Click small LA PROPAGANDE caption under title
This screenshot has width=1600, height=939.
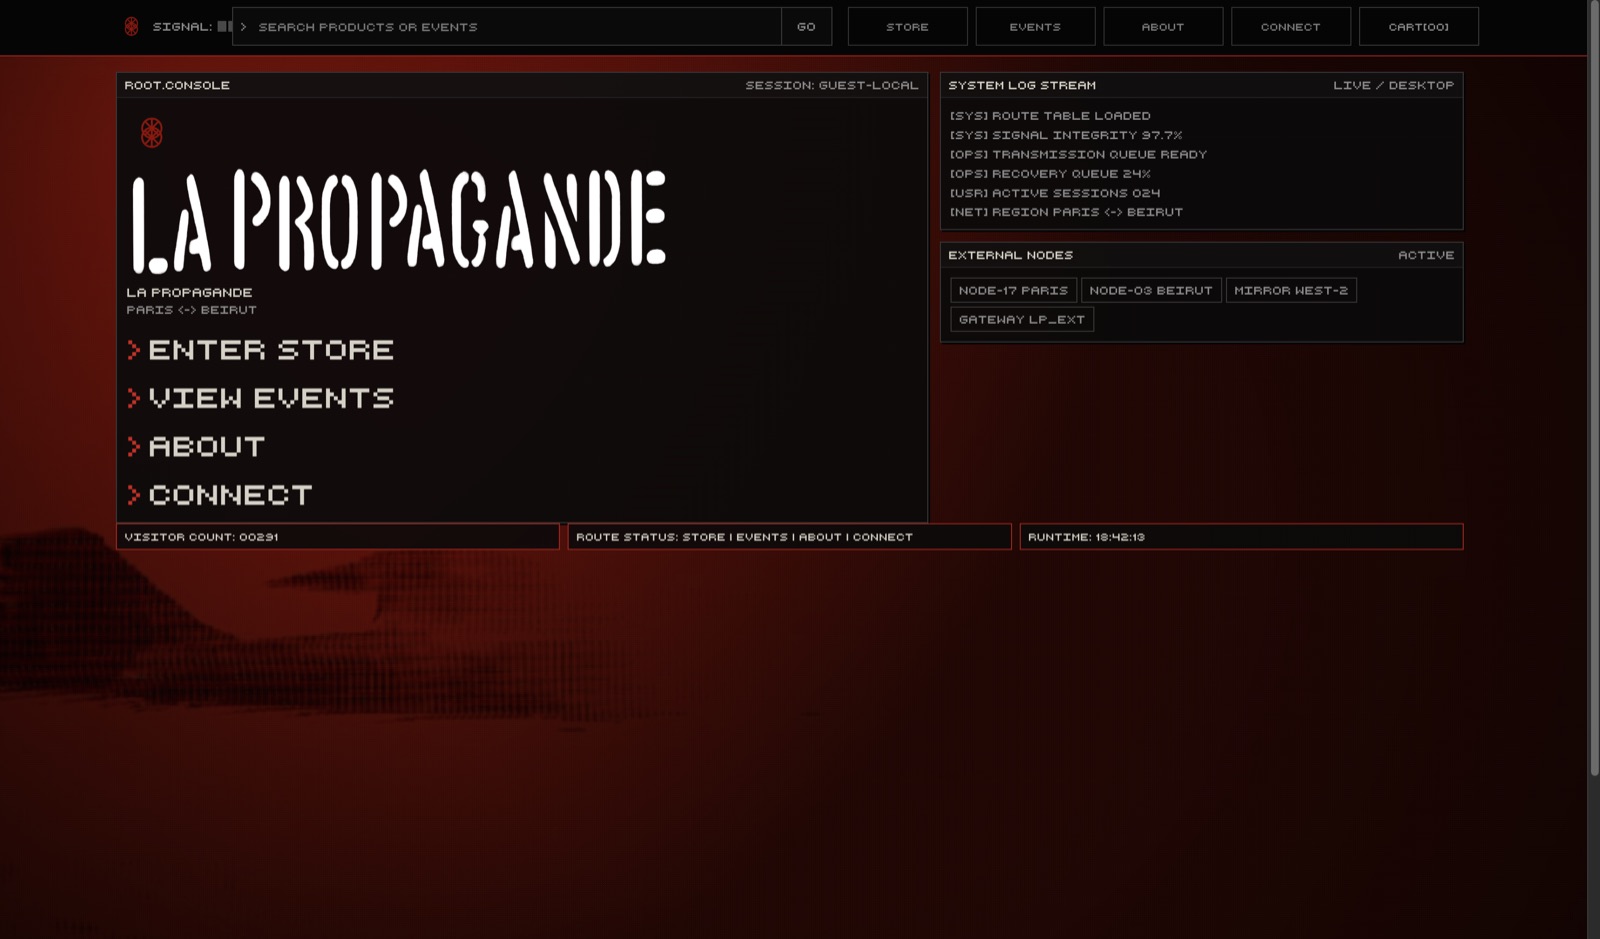click(189, 292)
